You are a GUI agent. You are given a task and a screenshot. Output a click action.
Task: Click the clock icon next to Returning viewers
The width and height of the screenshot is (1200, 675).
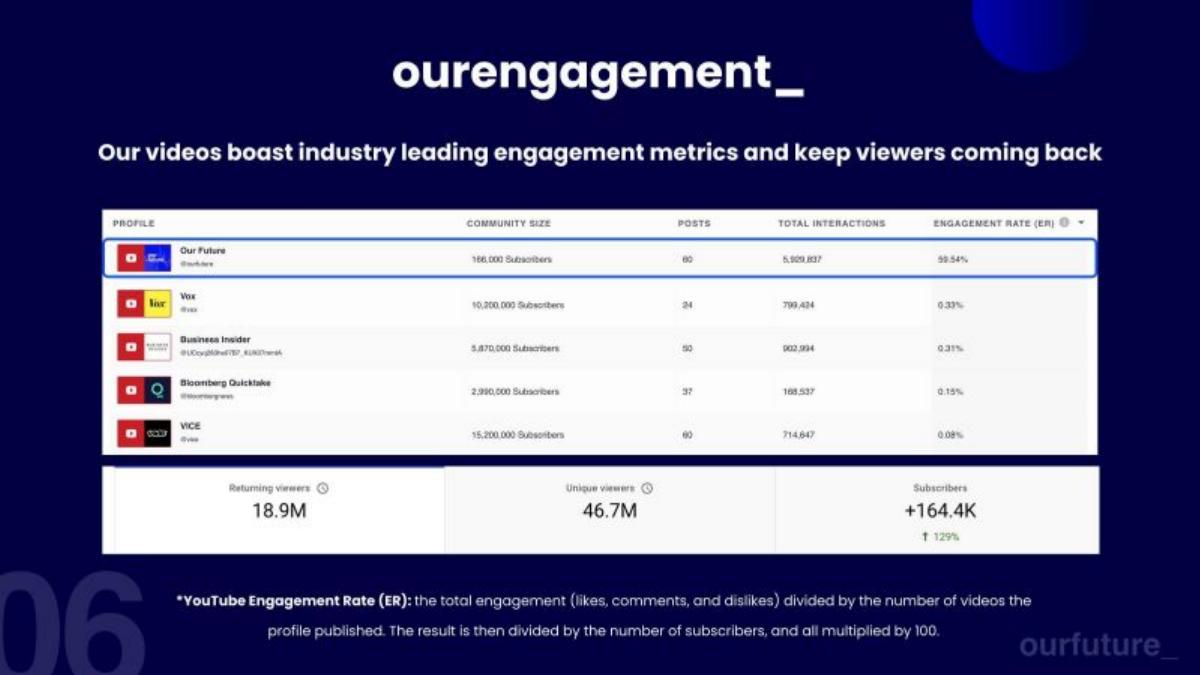[x=322, y=488]
